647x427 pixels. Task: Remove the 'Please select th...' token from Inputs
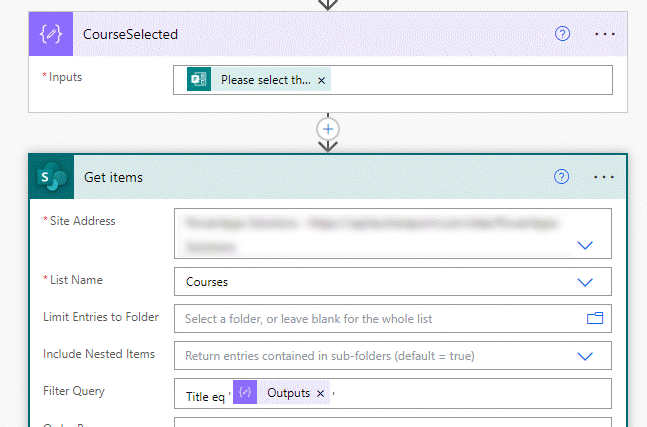321,80
